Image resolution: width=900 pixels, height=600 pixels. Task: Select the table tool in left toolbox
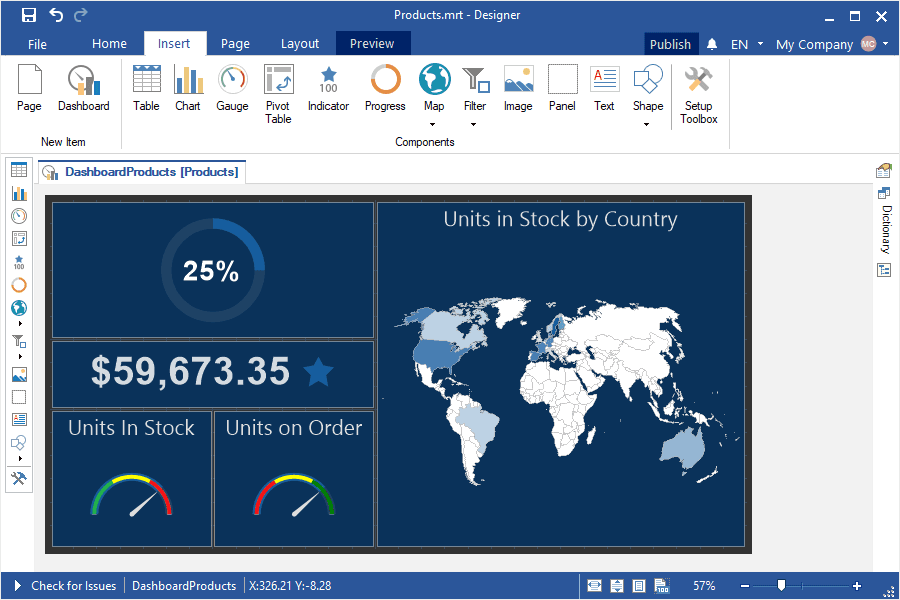pos(19,170)
